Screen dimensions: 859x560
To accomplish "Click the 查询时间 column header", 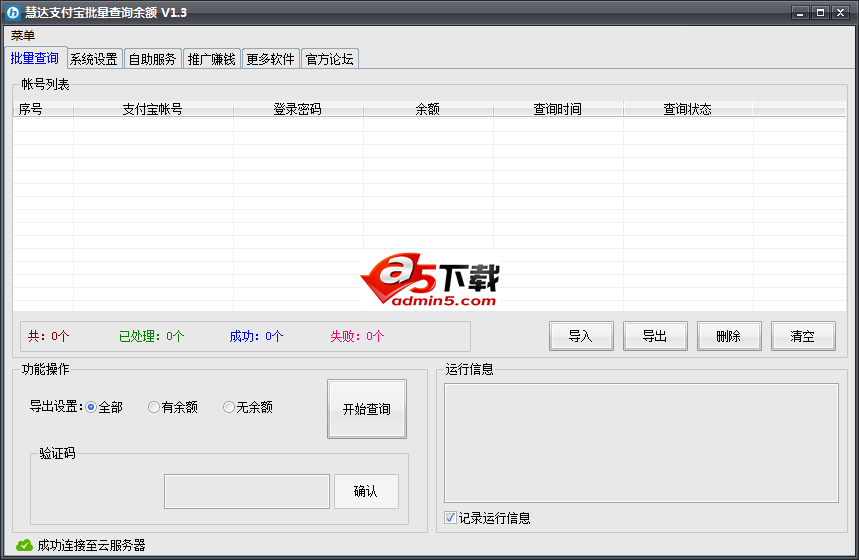I will (558, 109).
